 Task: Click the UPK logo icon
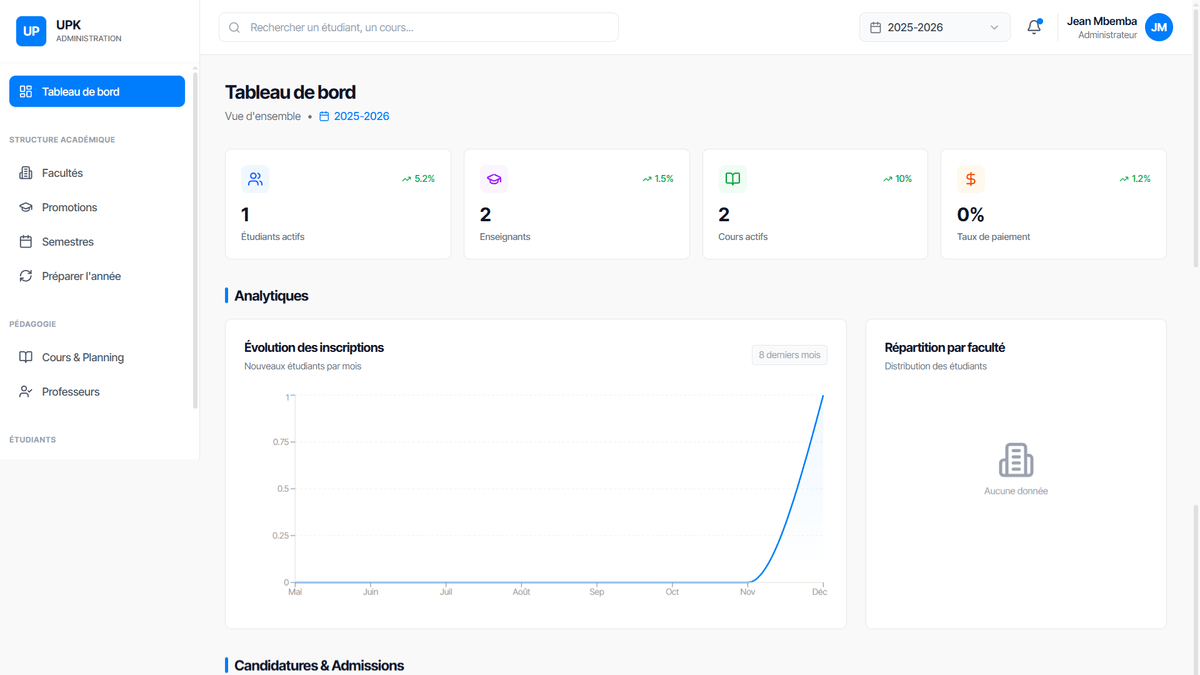31,31
